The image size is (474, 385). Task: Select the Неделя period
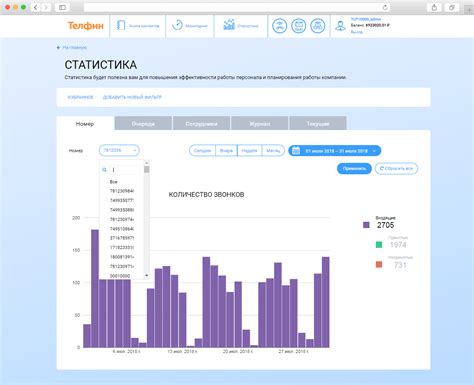[x=250, y=151]
